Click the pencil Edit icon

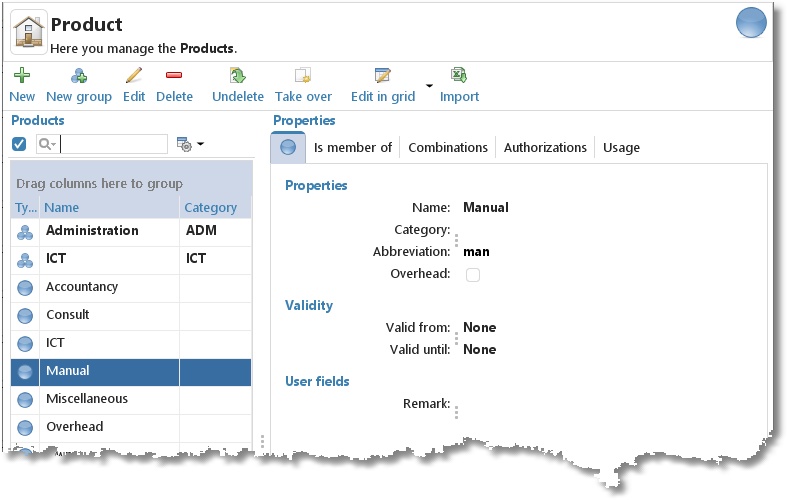click(134, 75)
